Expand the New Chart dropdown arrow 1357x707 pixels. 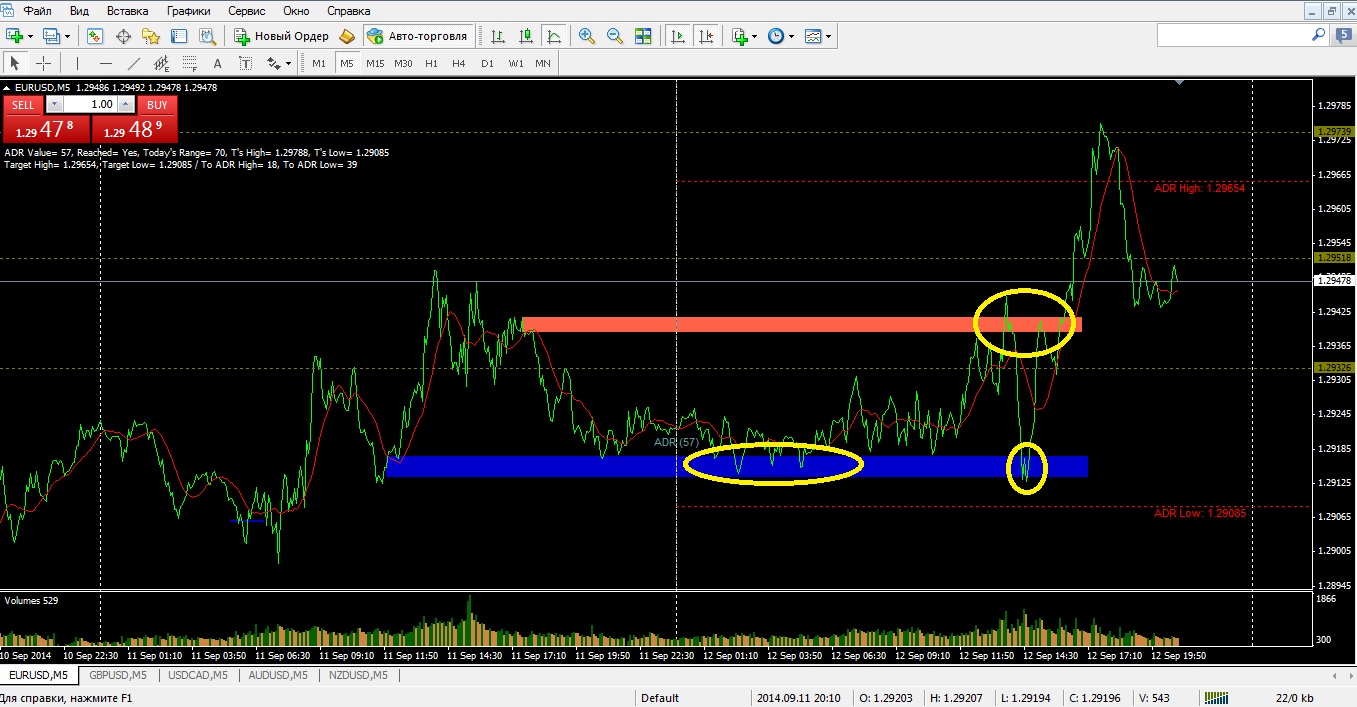31,36
